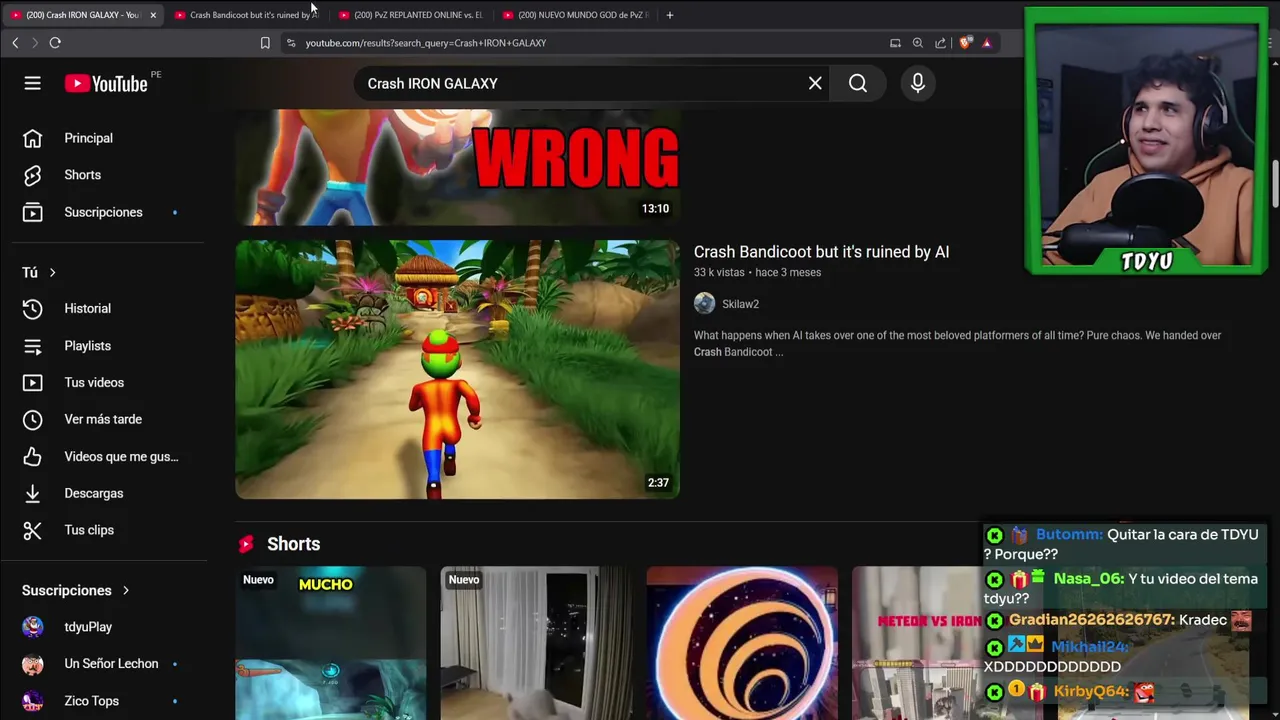Switch to Crash Bandicoot ruined by AI tab
This screenshot has height=720, width=1280.
pos(246,15)
